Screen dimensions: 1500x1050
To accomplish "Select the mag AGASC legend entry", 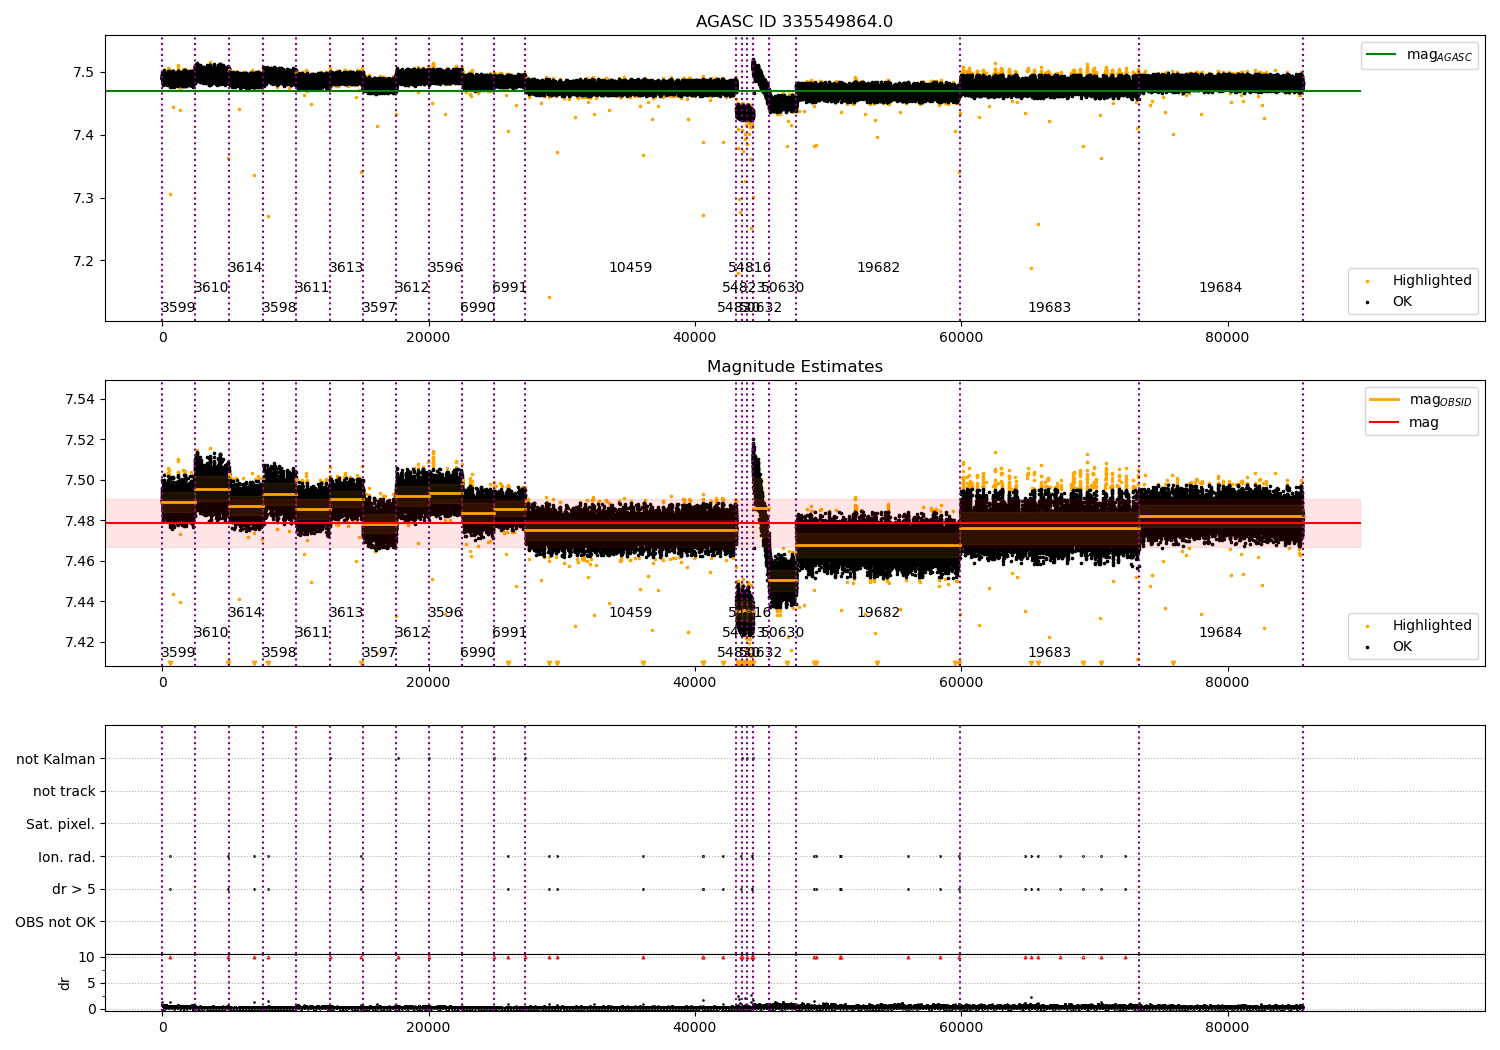I will tap(1439, 55).
